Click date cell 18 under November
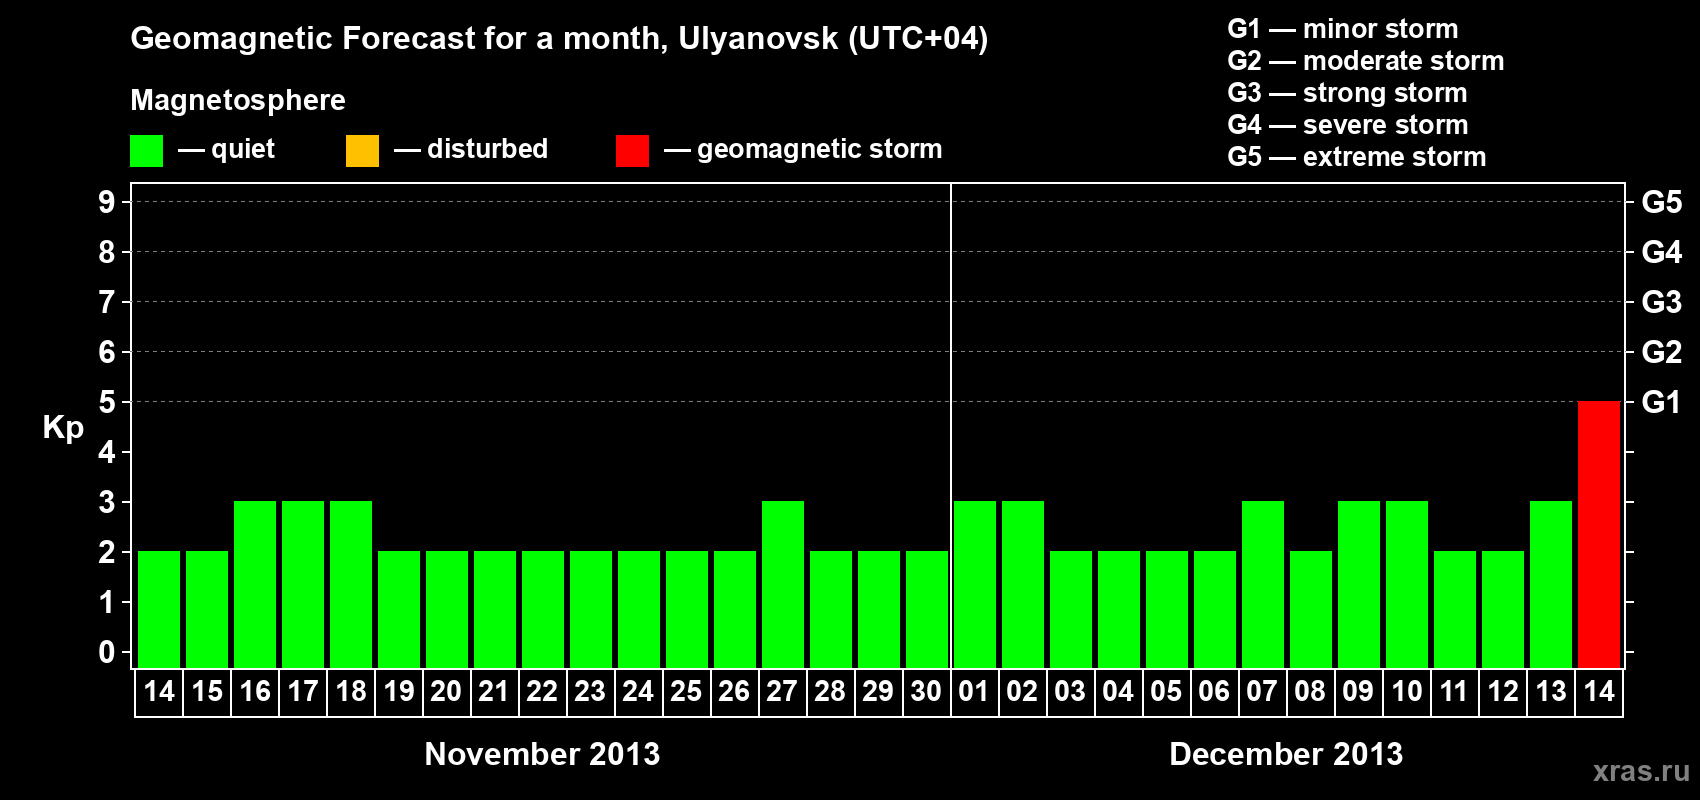The image size is (1700, 800). pyautogui.click(x=351, y=692)
